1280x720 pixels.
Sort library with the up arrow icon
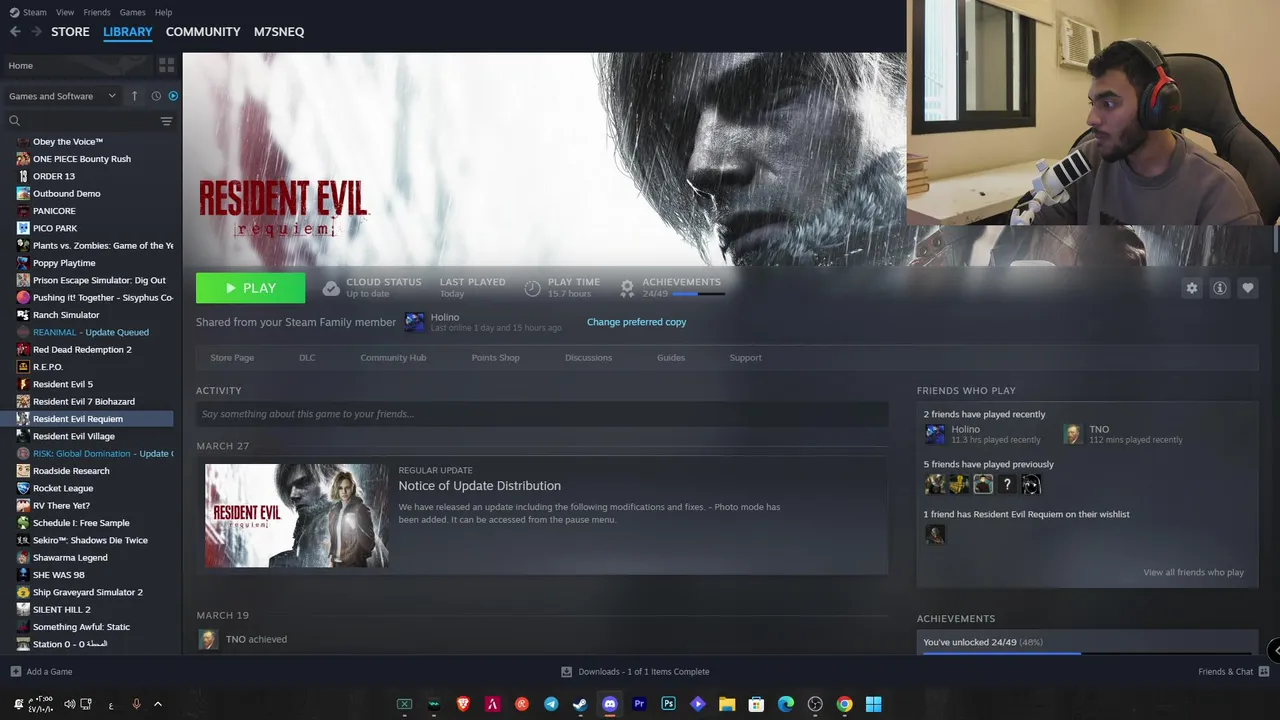point(135,96)
